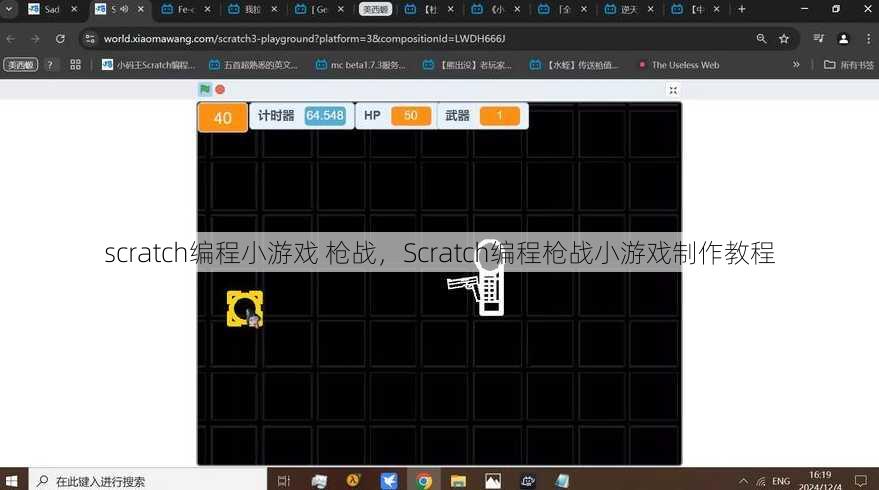This screenshot has height=490, width=879.
Task: Open Task View in taskbar
Action: pos(284,481)
